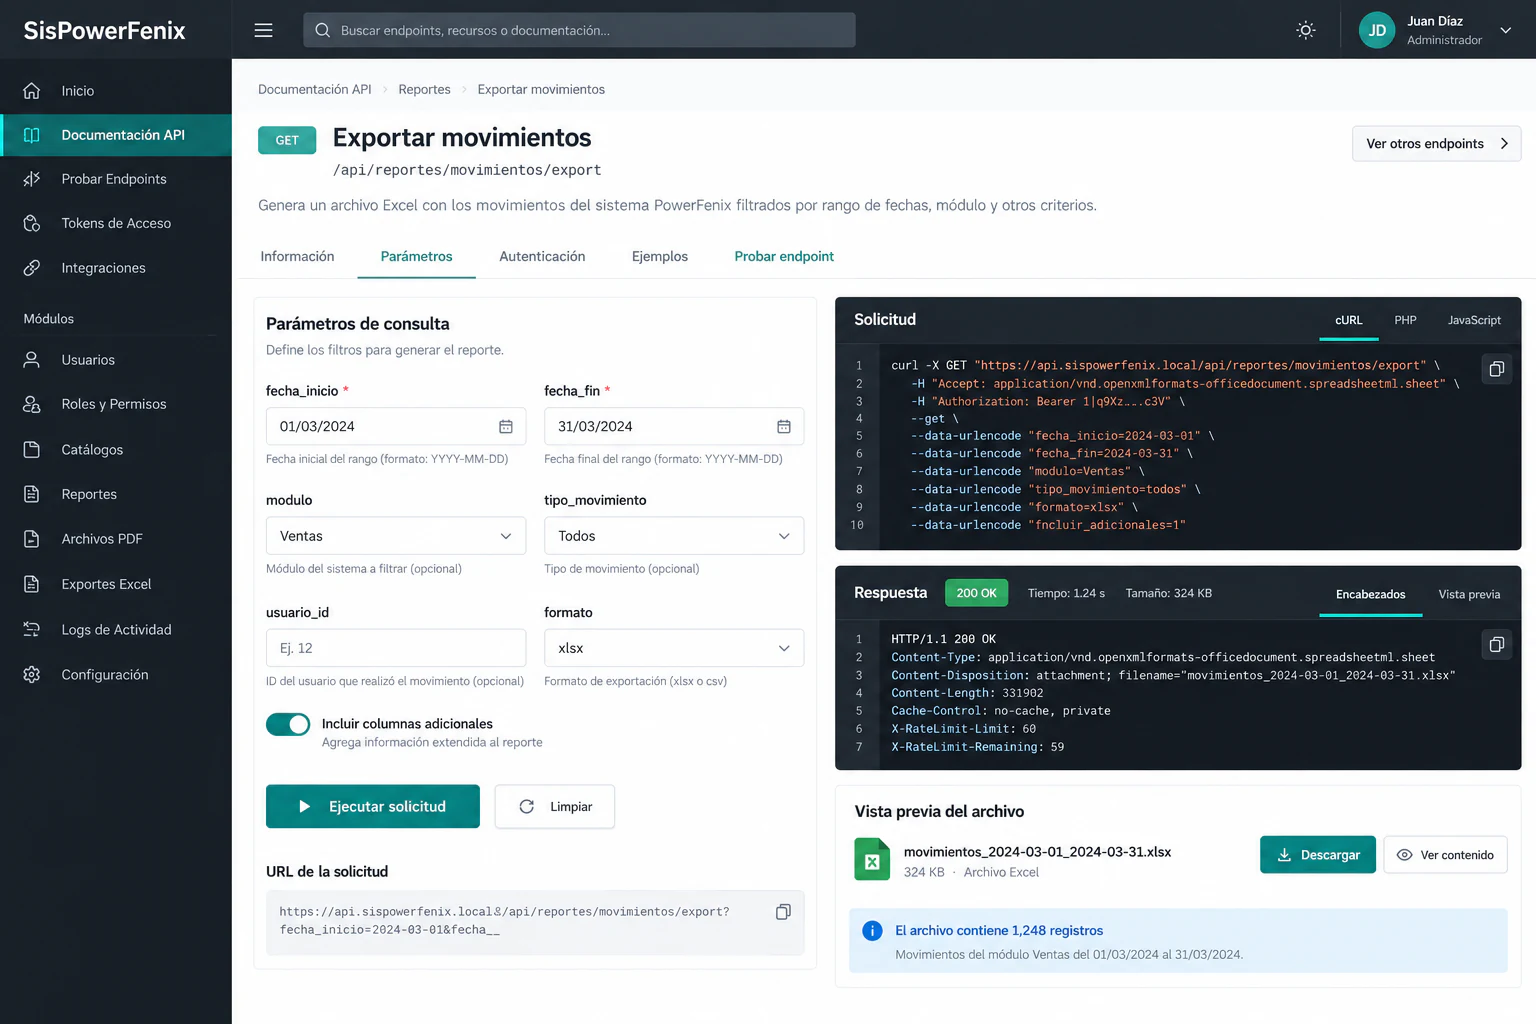
Task: Switch to the Ejemplos tab
Action: coord(660,257)
